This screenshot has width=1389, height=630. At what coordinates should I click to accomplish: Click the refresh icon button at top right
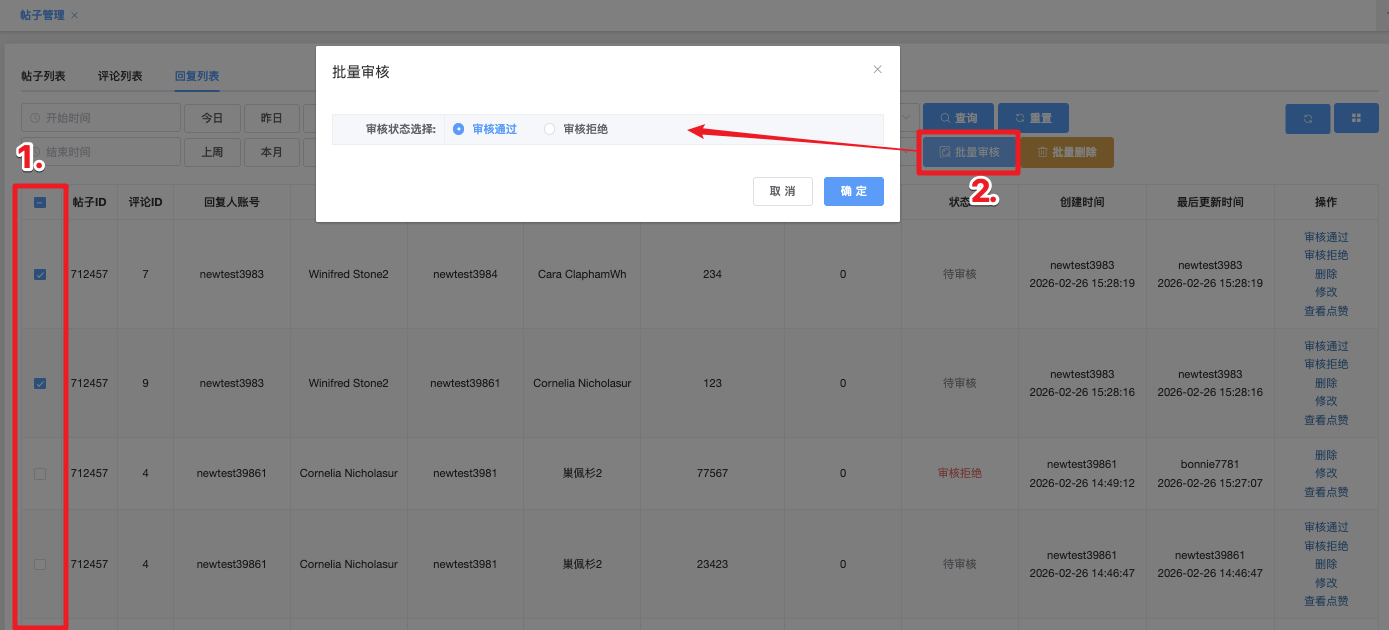tap(1307, 118)
